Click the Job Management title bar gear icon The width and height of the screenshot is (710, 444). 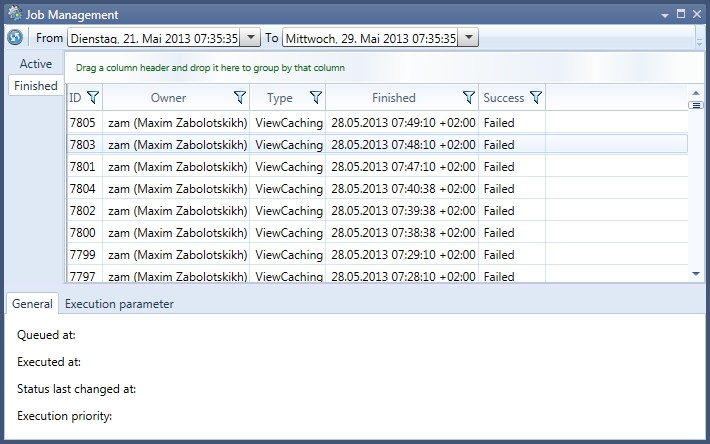[x=13, y=14]
